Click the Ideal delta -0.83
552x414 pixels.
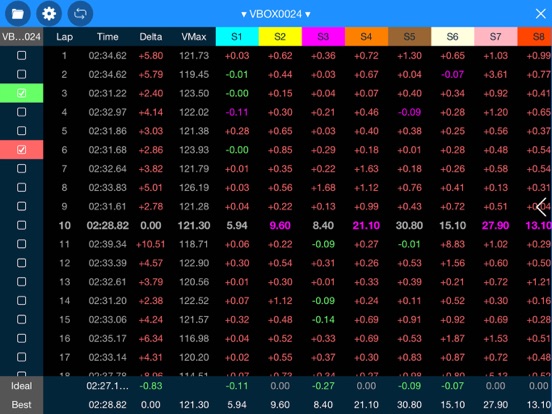tap(151, 386)
